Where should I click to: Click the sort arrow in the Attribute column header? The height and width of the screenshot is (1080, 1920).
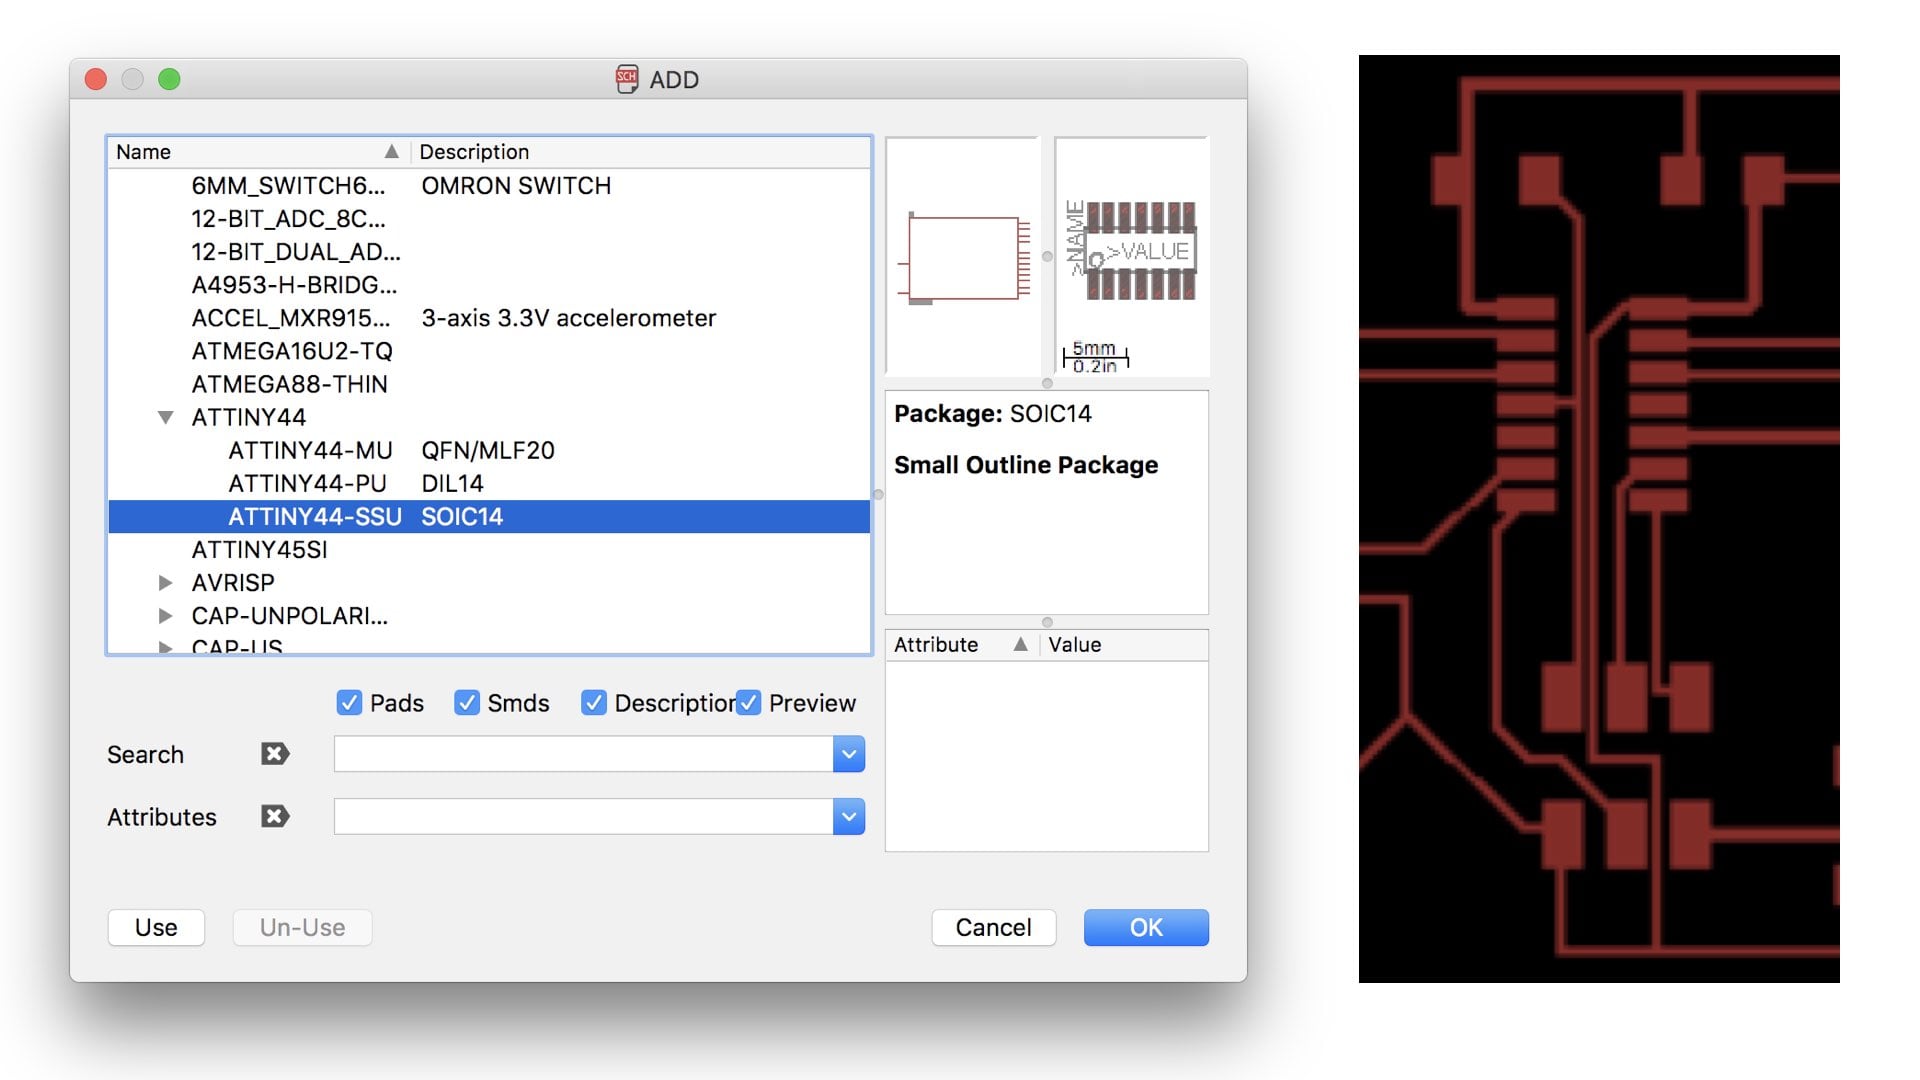click(1020, 644)
